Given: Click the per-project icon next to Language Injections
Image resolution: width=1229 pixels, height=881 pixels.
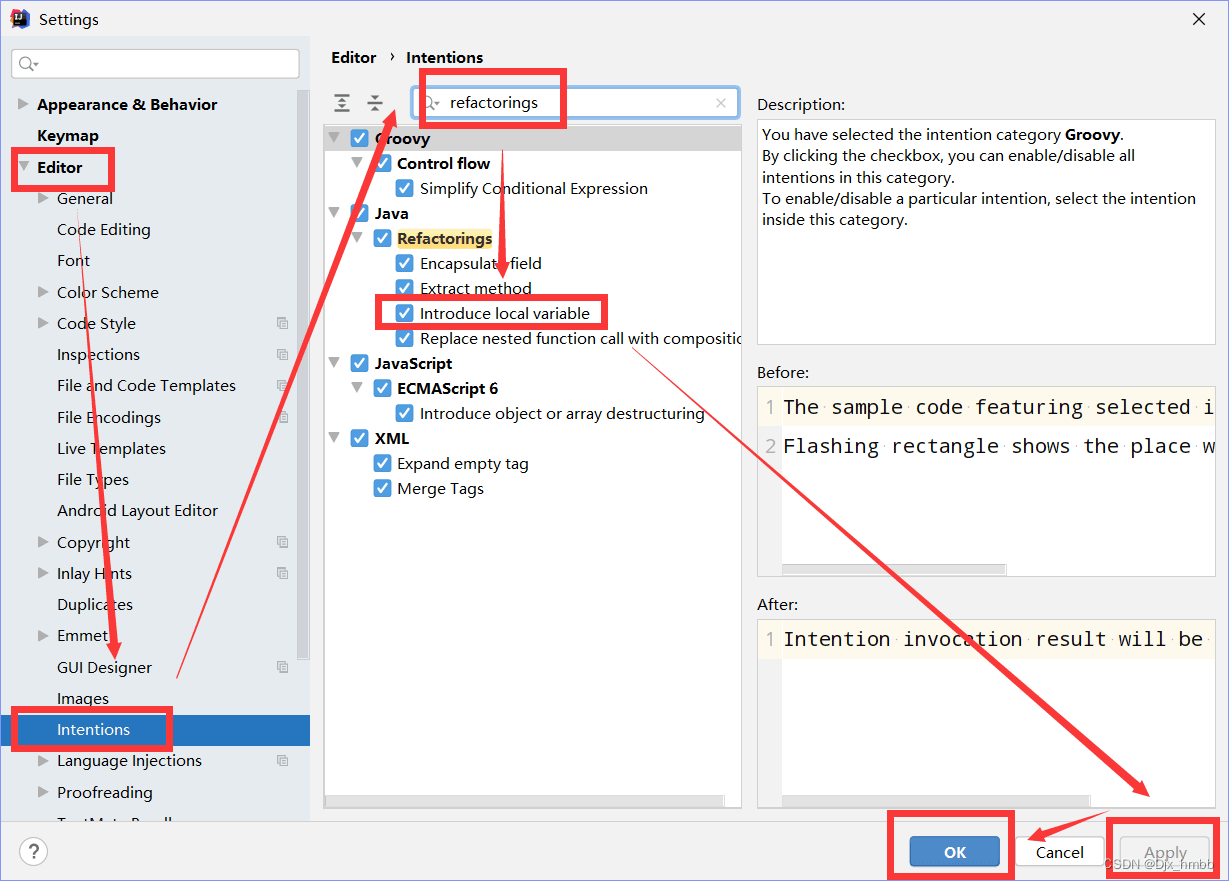Looking at the screenshot, I should (x=283, y=761).
